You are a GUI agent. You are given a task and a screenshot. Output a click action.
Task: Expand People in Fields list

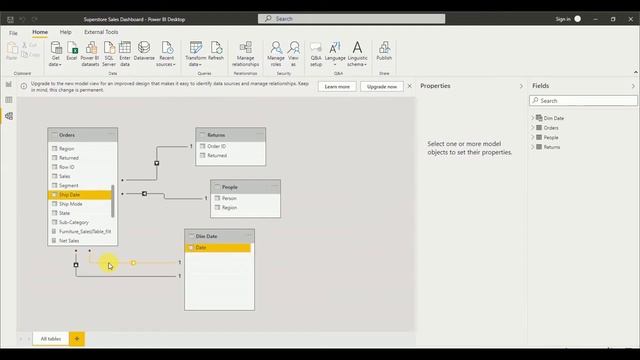[x=533, y=138]
